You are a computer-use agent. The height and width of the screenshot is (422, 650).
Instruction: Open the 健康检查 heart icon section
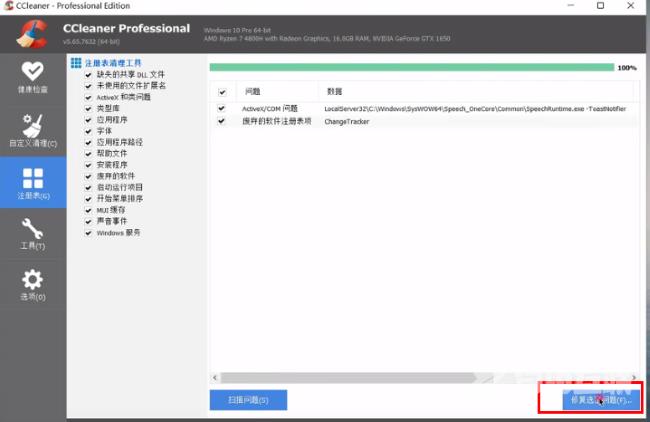33,78
